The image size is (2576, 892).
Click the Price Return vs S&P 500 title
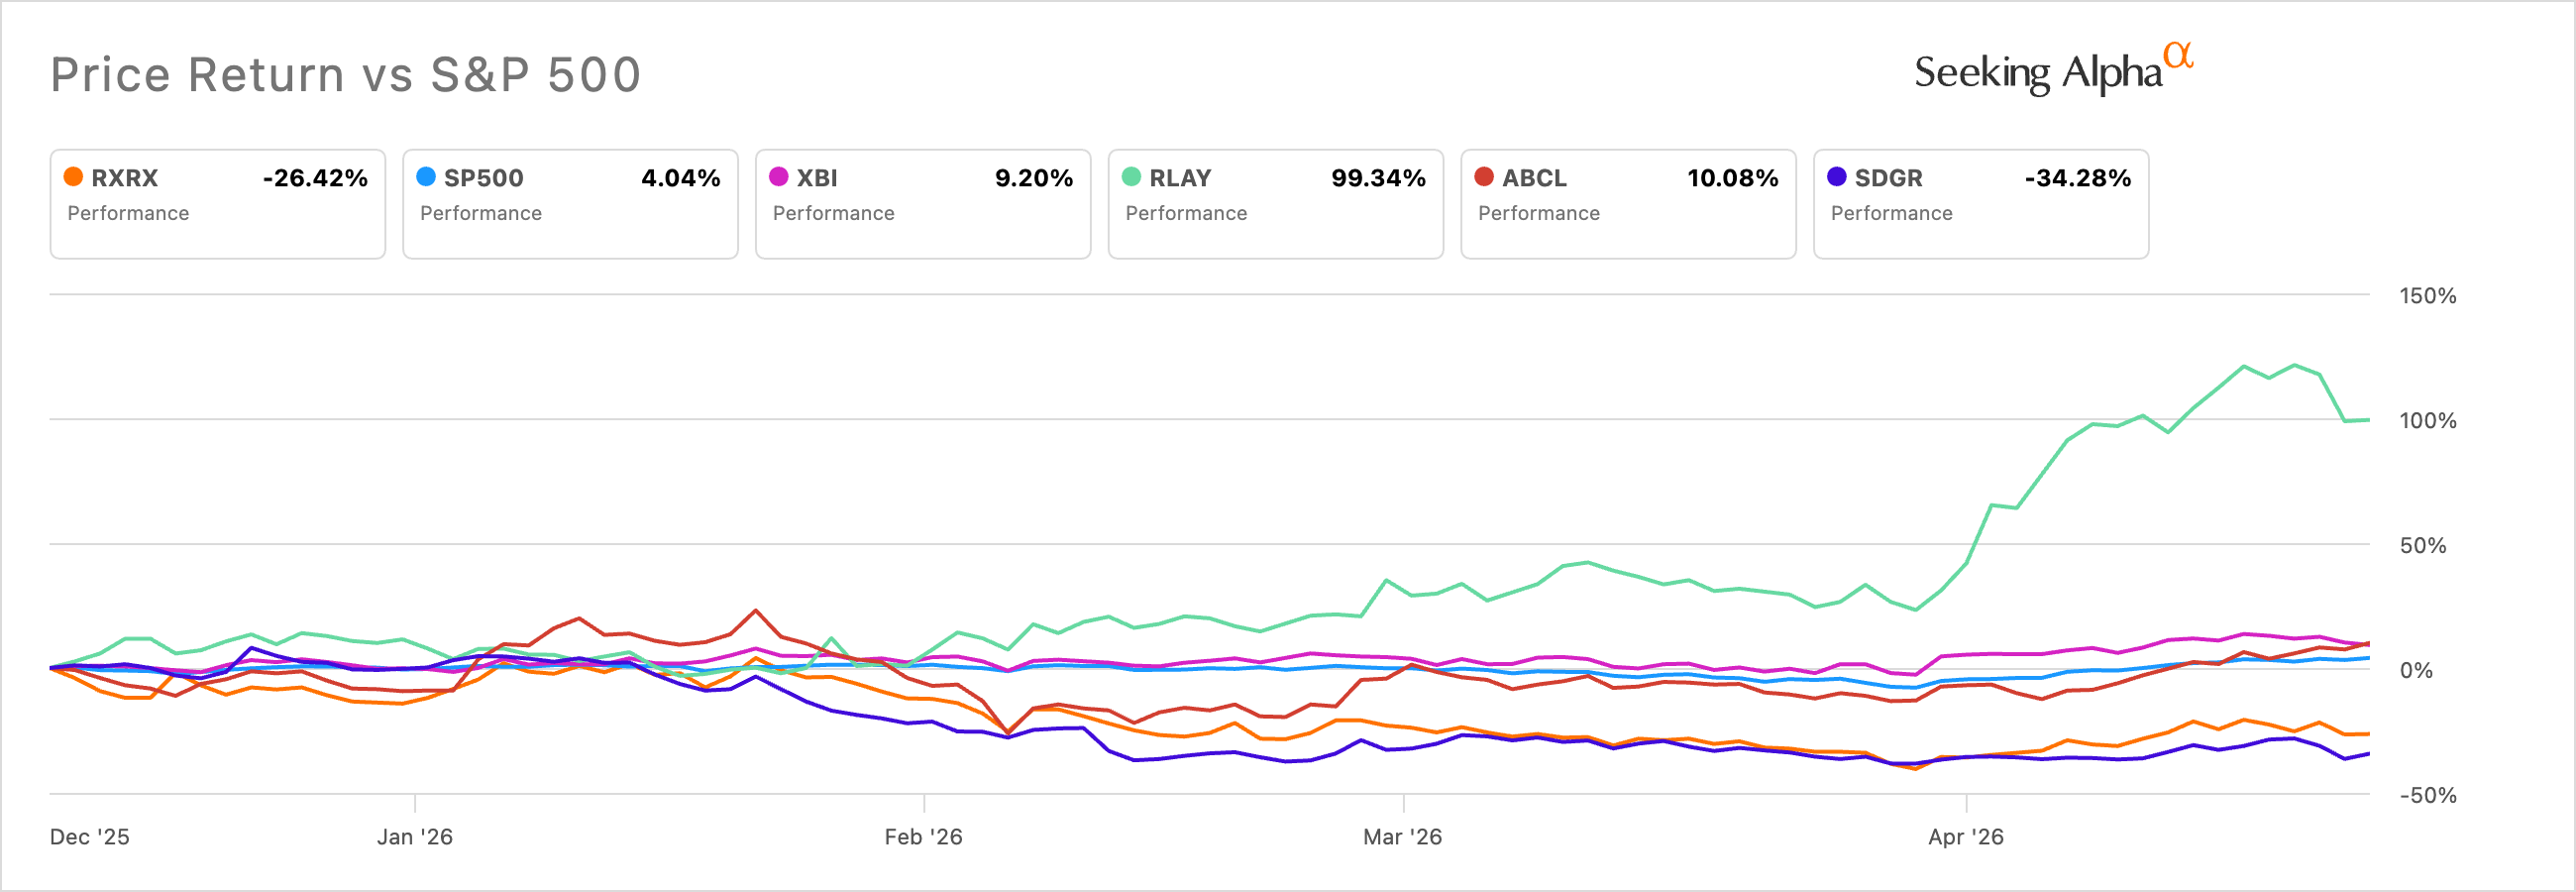[x=346, y=75]
